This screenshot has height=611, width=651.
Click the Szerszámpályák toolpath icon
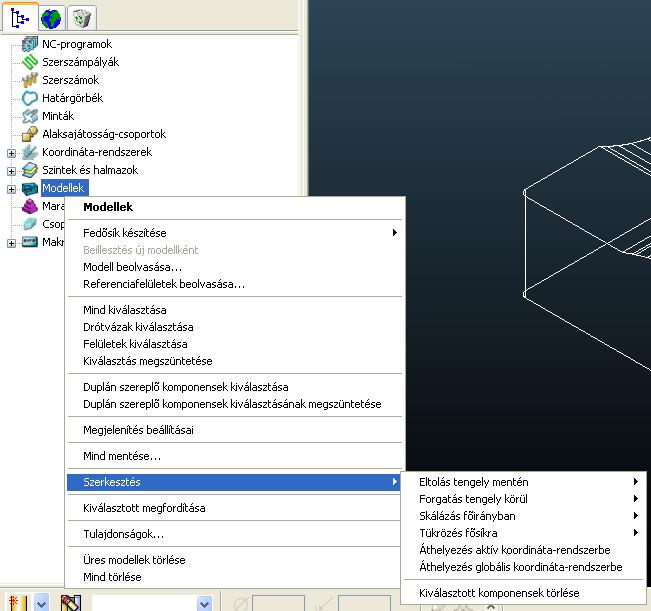29,62
